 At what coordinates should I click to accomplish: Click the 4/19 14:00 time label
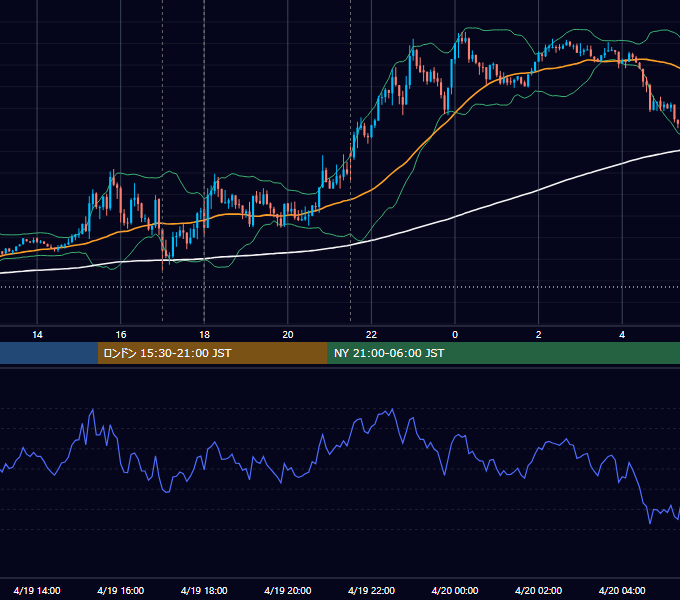(37, 590)
